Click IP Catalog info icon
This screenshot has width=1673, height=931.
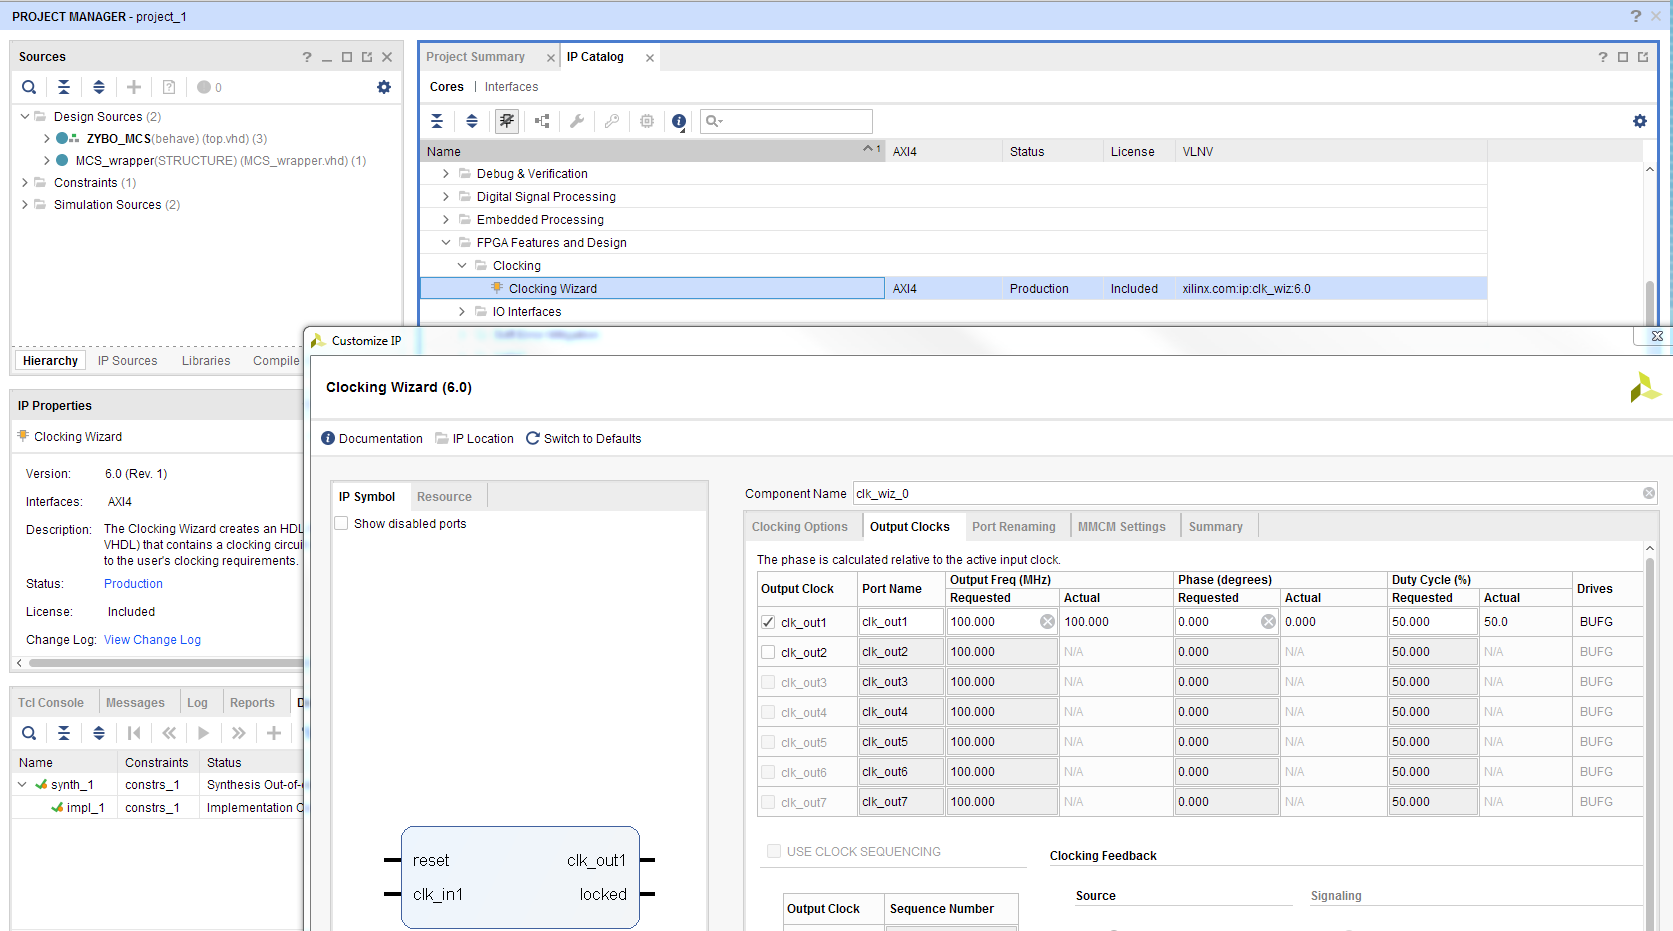coord(679,121)
